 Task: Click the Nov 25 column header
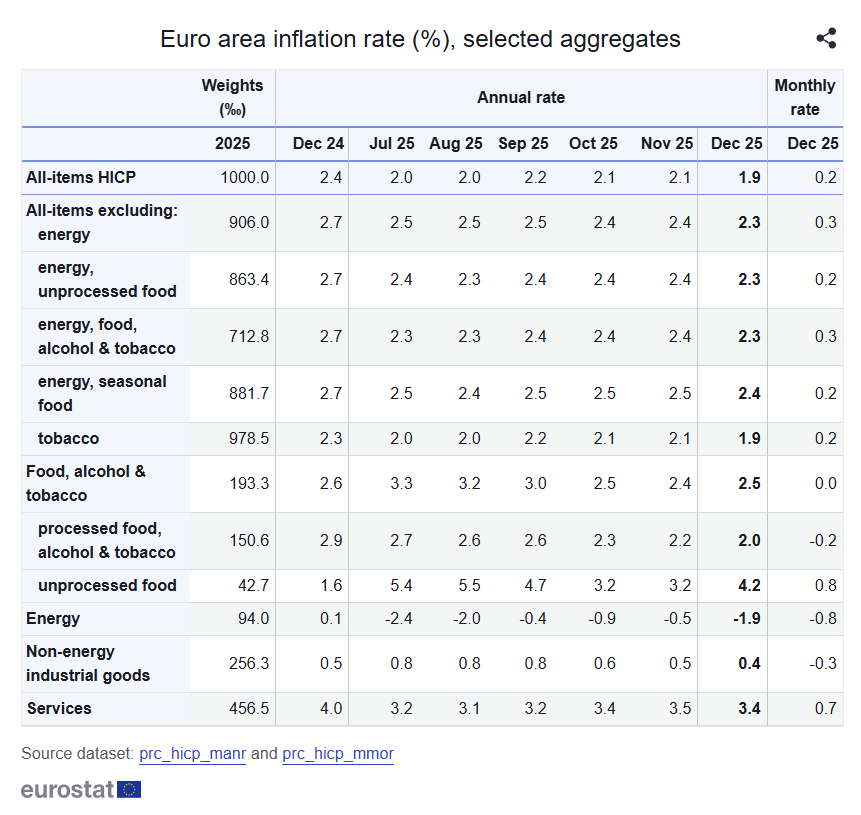(667, 143)
